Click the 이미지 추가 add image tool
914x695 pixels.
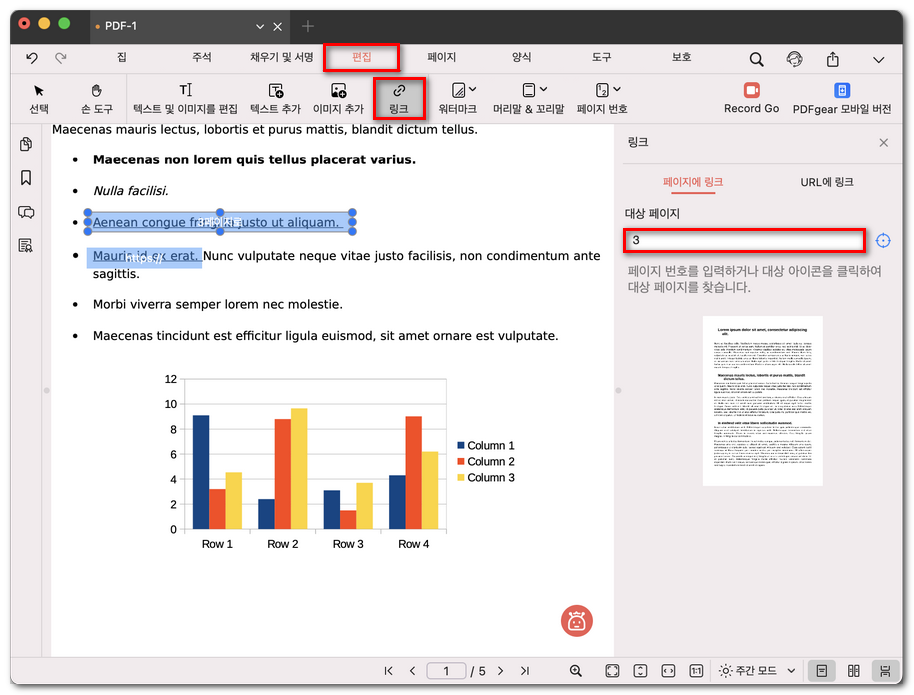click(x=338, y=98)
